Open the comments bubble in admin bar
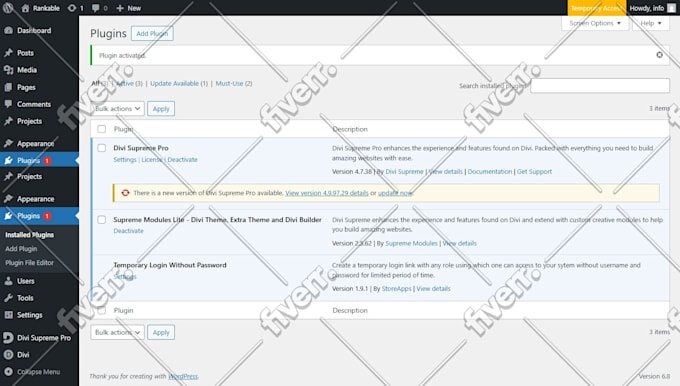This screenshot has width=680, height=386. [99, 8]
